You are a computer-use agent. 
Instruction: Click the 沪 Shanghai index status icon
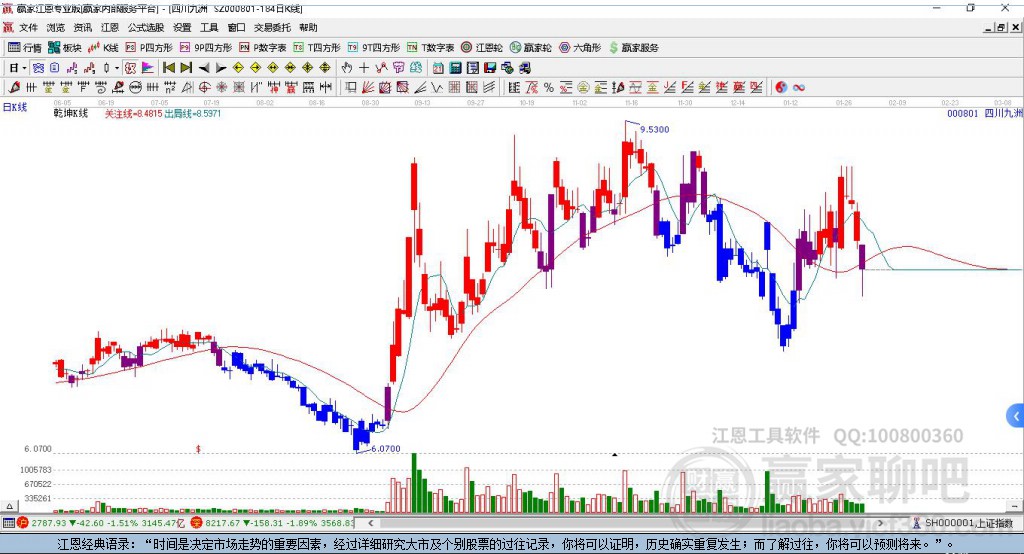pos(23,523)
